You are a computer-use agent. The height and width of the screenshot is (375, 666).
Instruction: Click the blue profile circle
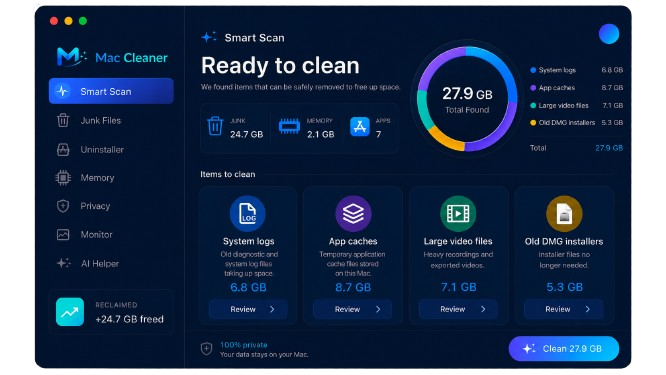tap(609, 34)
